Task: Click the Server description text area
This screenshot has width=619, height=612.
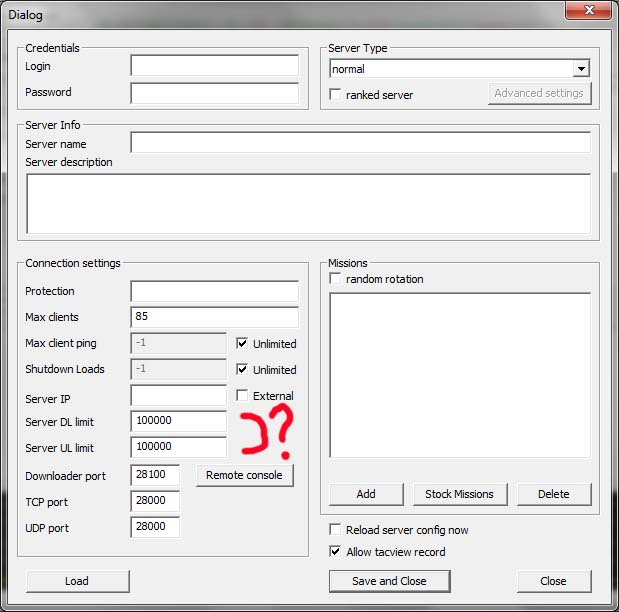Action: (x=309, y=204)
